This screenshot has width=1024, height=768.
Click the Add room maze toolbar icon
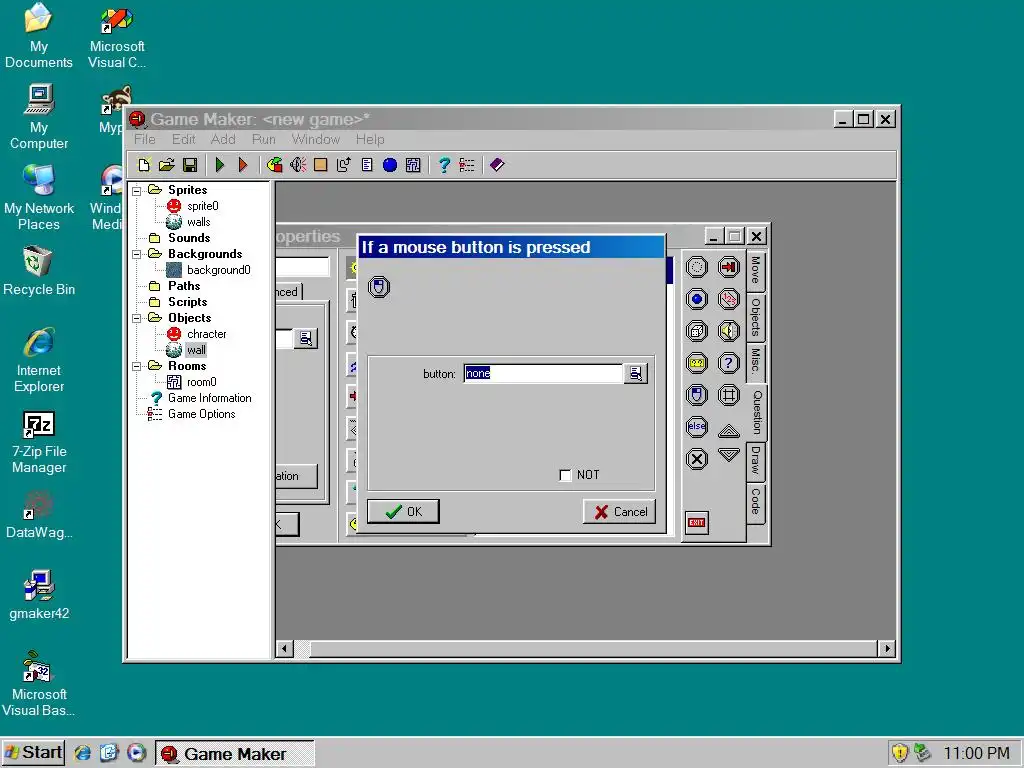413,165
